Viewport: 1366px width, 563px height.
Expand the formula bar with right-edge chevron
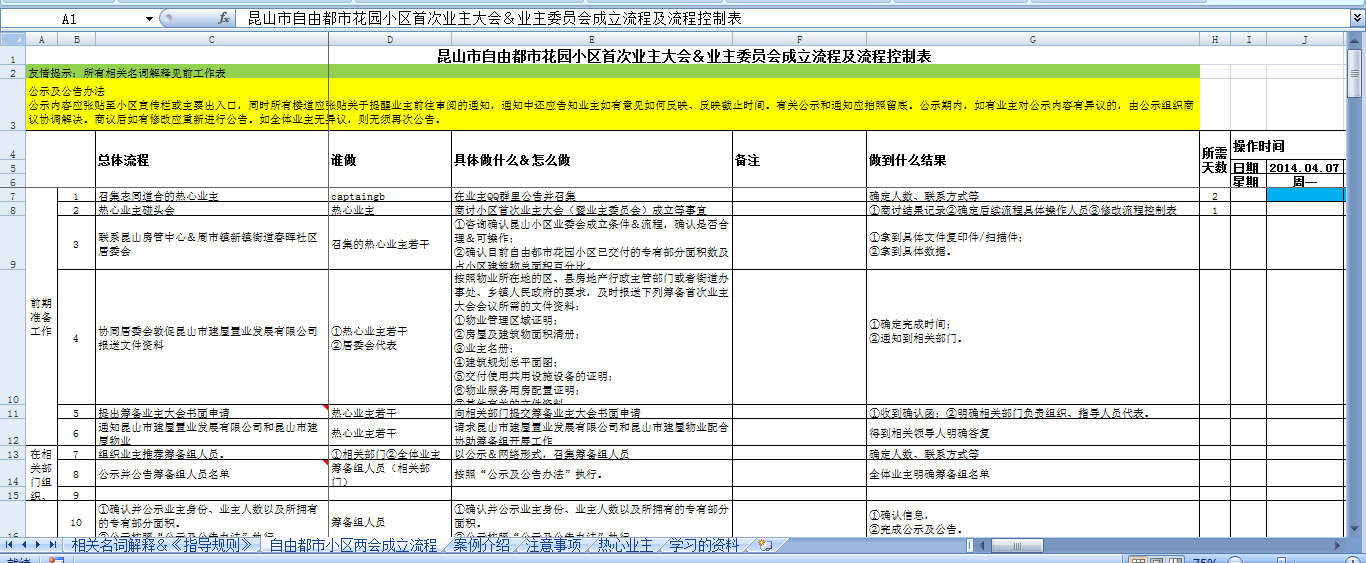pyautogui.click(x=1356, y=19)
